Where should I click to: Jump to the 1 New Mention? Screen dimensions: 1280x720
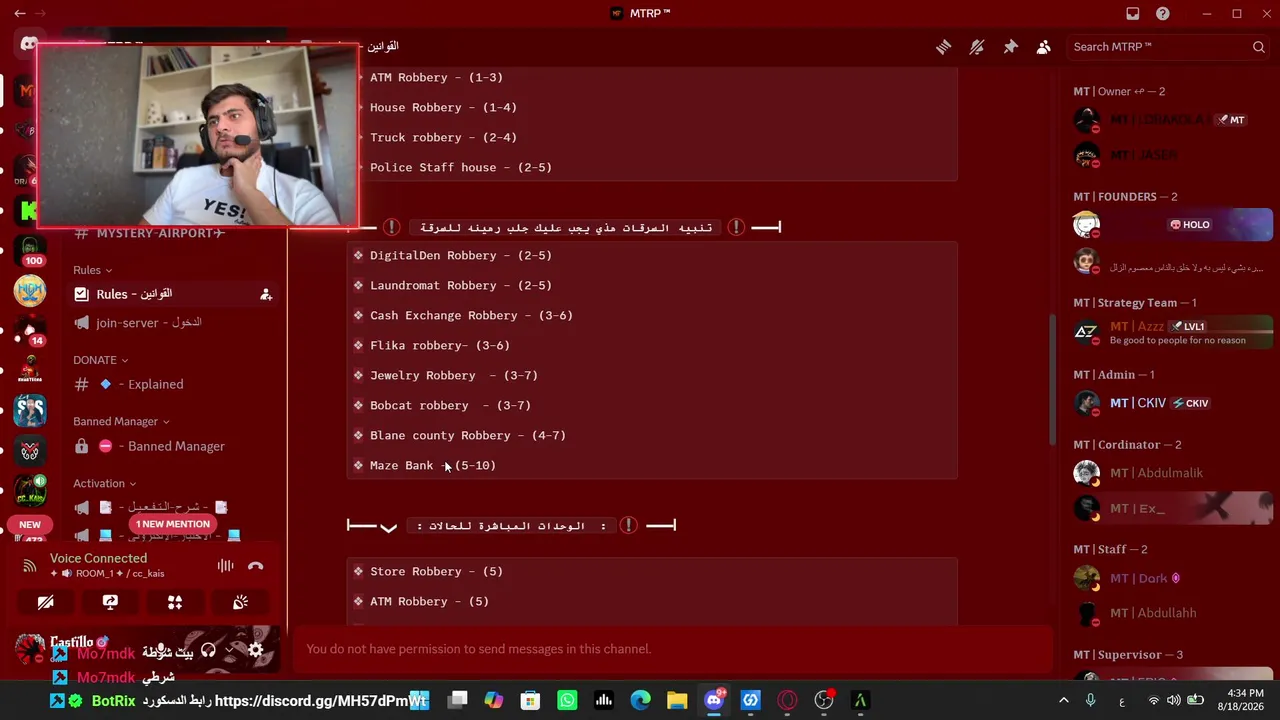173,524
